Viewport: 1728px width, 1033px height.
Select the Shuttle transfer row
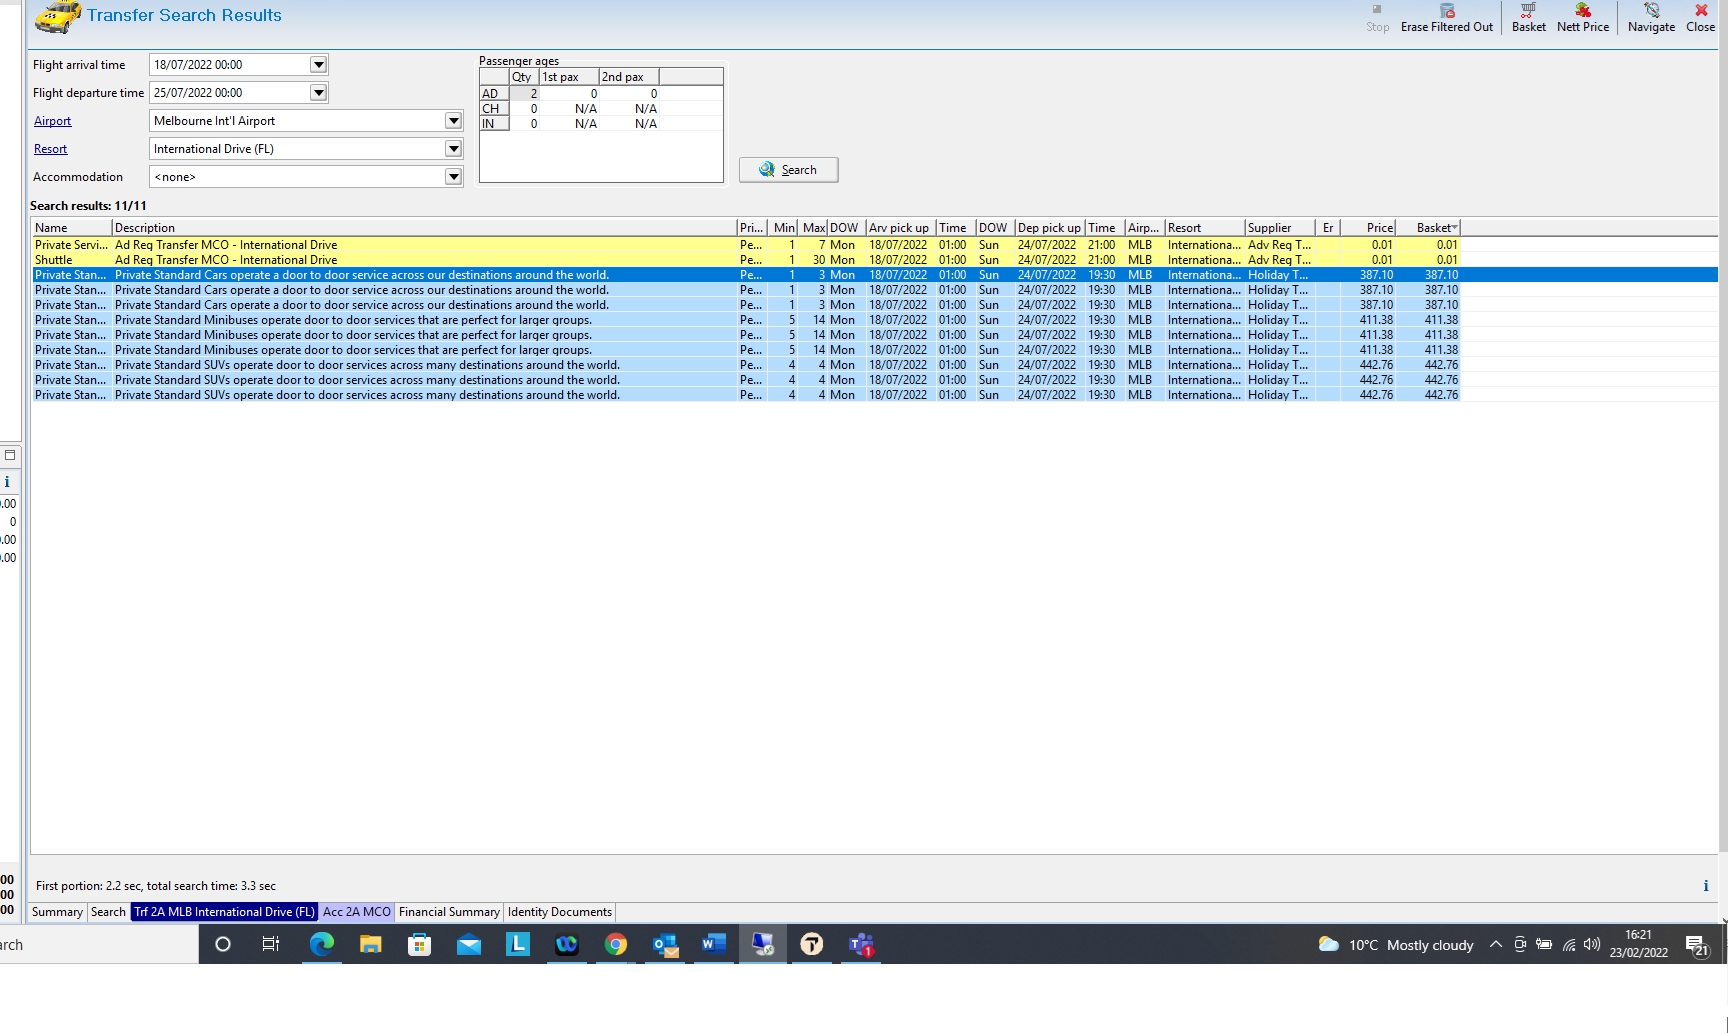coord(746,260)
